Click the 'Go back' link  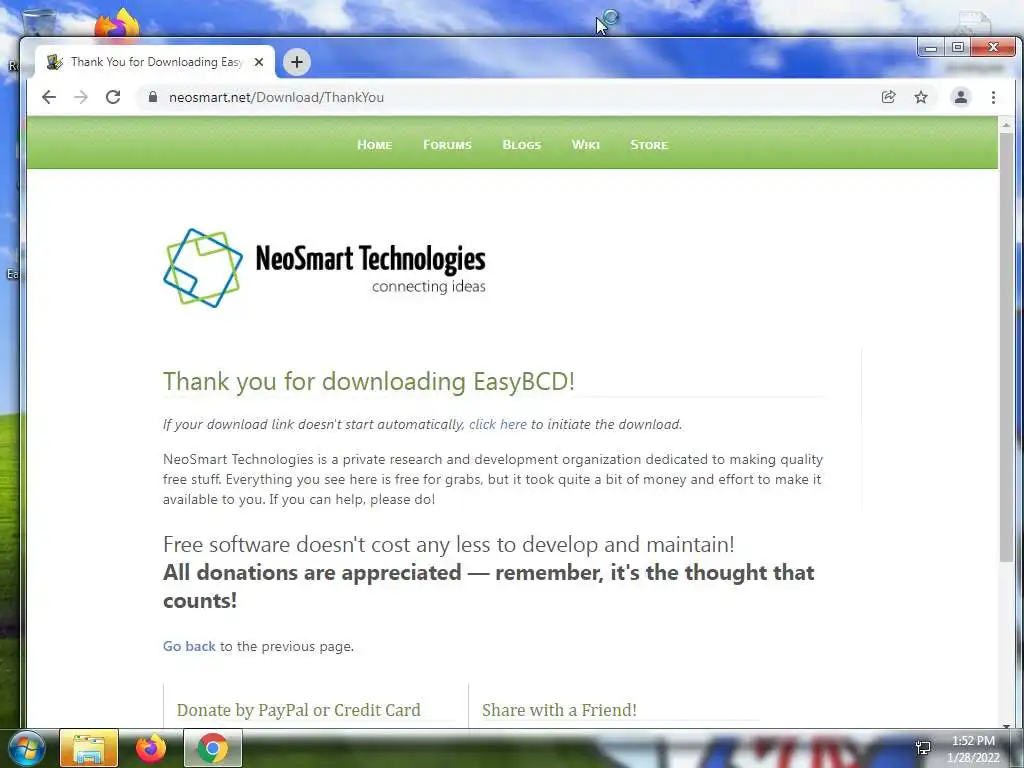click(189, 647)
